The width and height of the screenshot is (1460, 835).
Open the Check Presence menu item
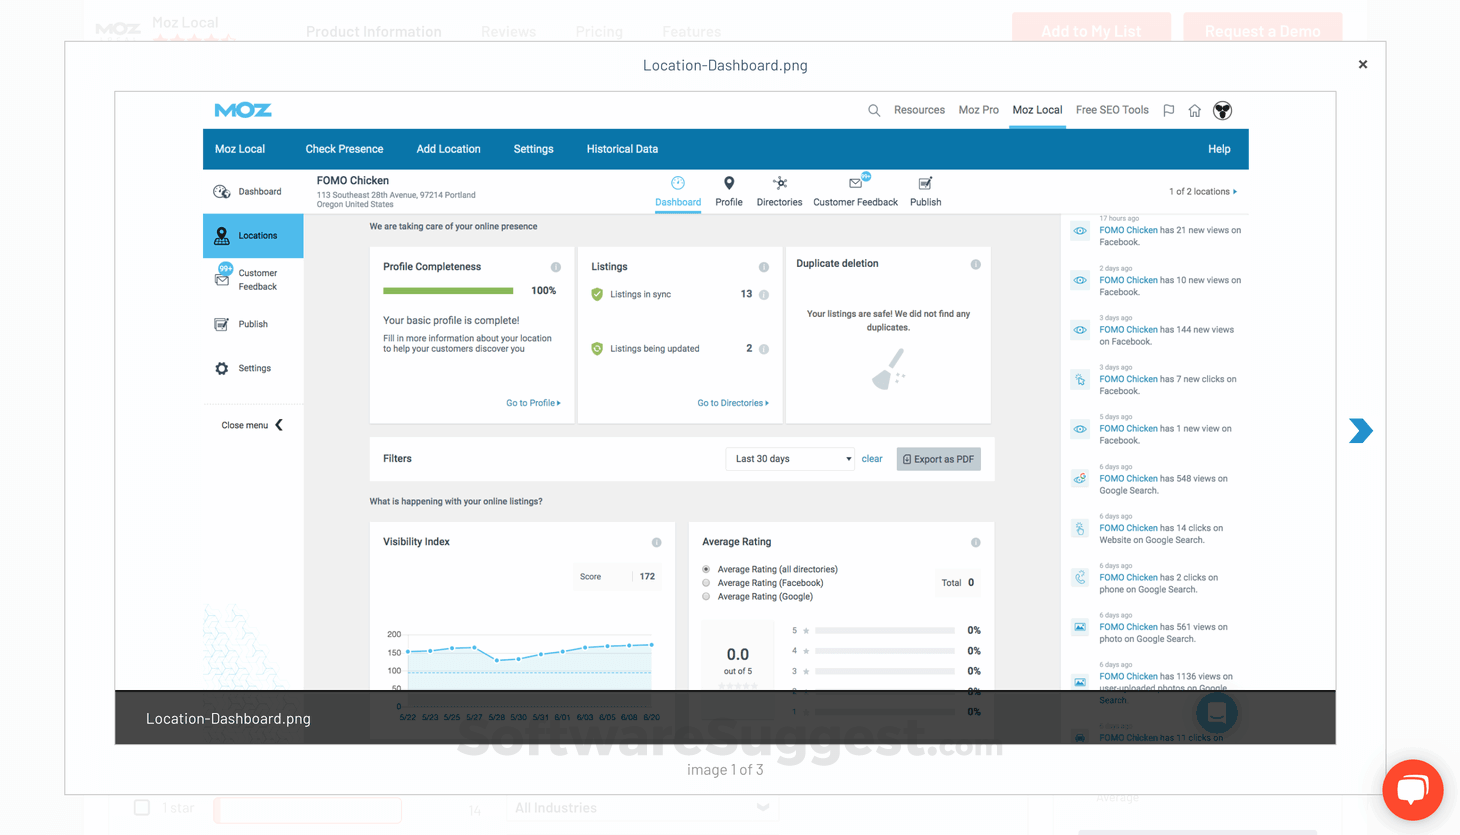(344, 149)
